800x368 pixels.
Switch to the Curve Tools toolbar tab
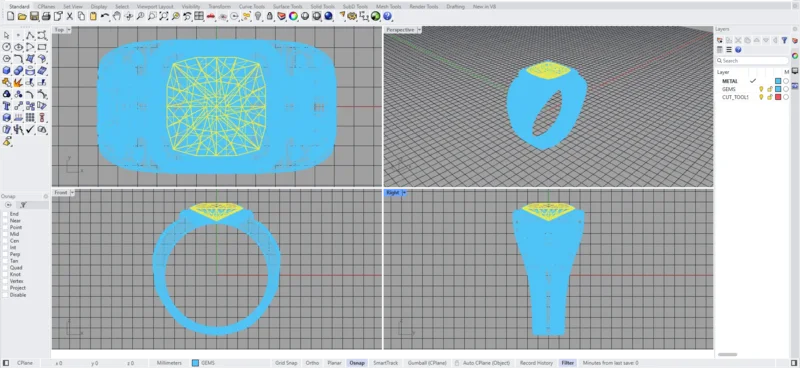[x=253, y=7]
